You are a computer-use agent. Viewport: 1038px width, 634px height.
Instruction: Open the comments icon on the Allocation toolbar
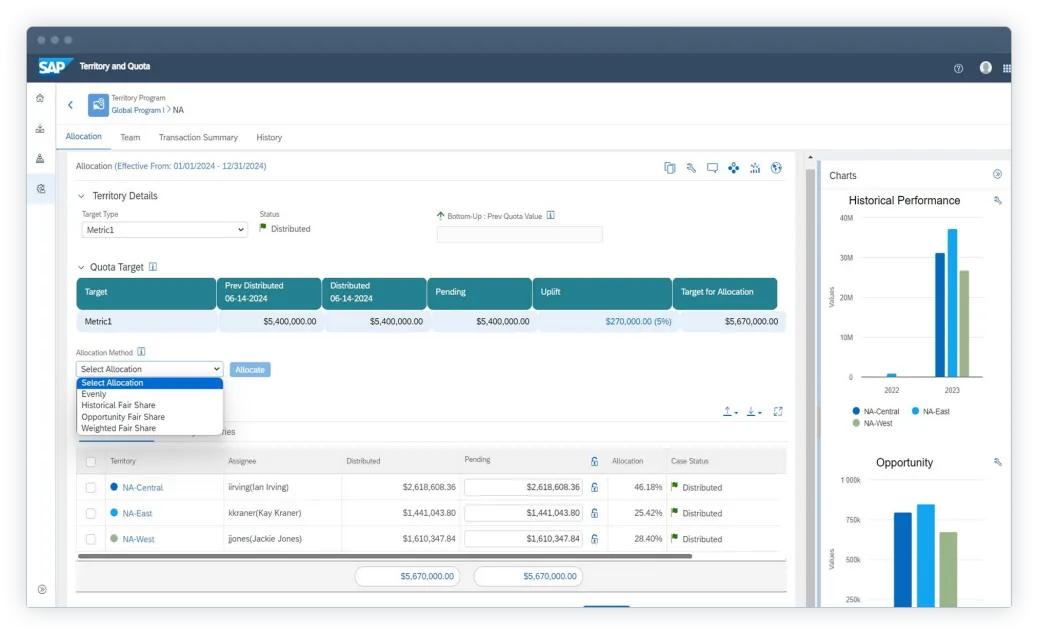[713, 168]
